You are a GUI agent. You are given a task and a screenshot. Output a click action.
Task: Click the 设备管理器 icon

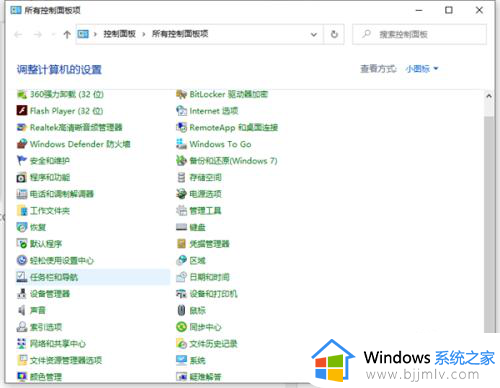(22, 294)
